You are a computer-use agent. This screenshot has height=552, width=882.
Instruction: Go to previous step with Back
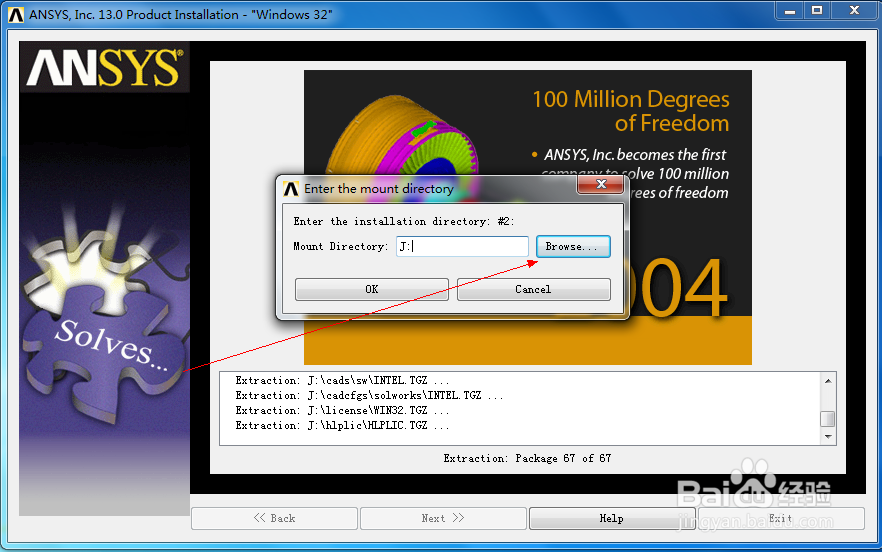click(x=274, y=518)
